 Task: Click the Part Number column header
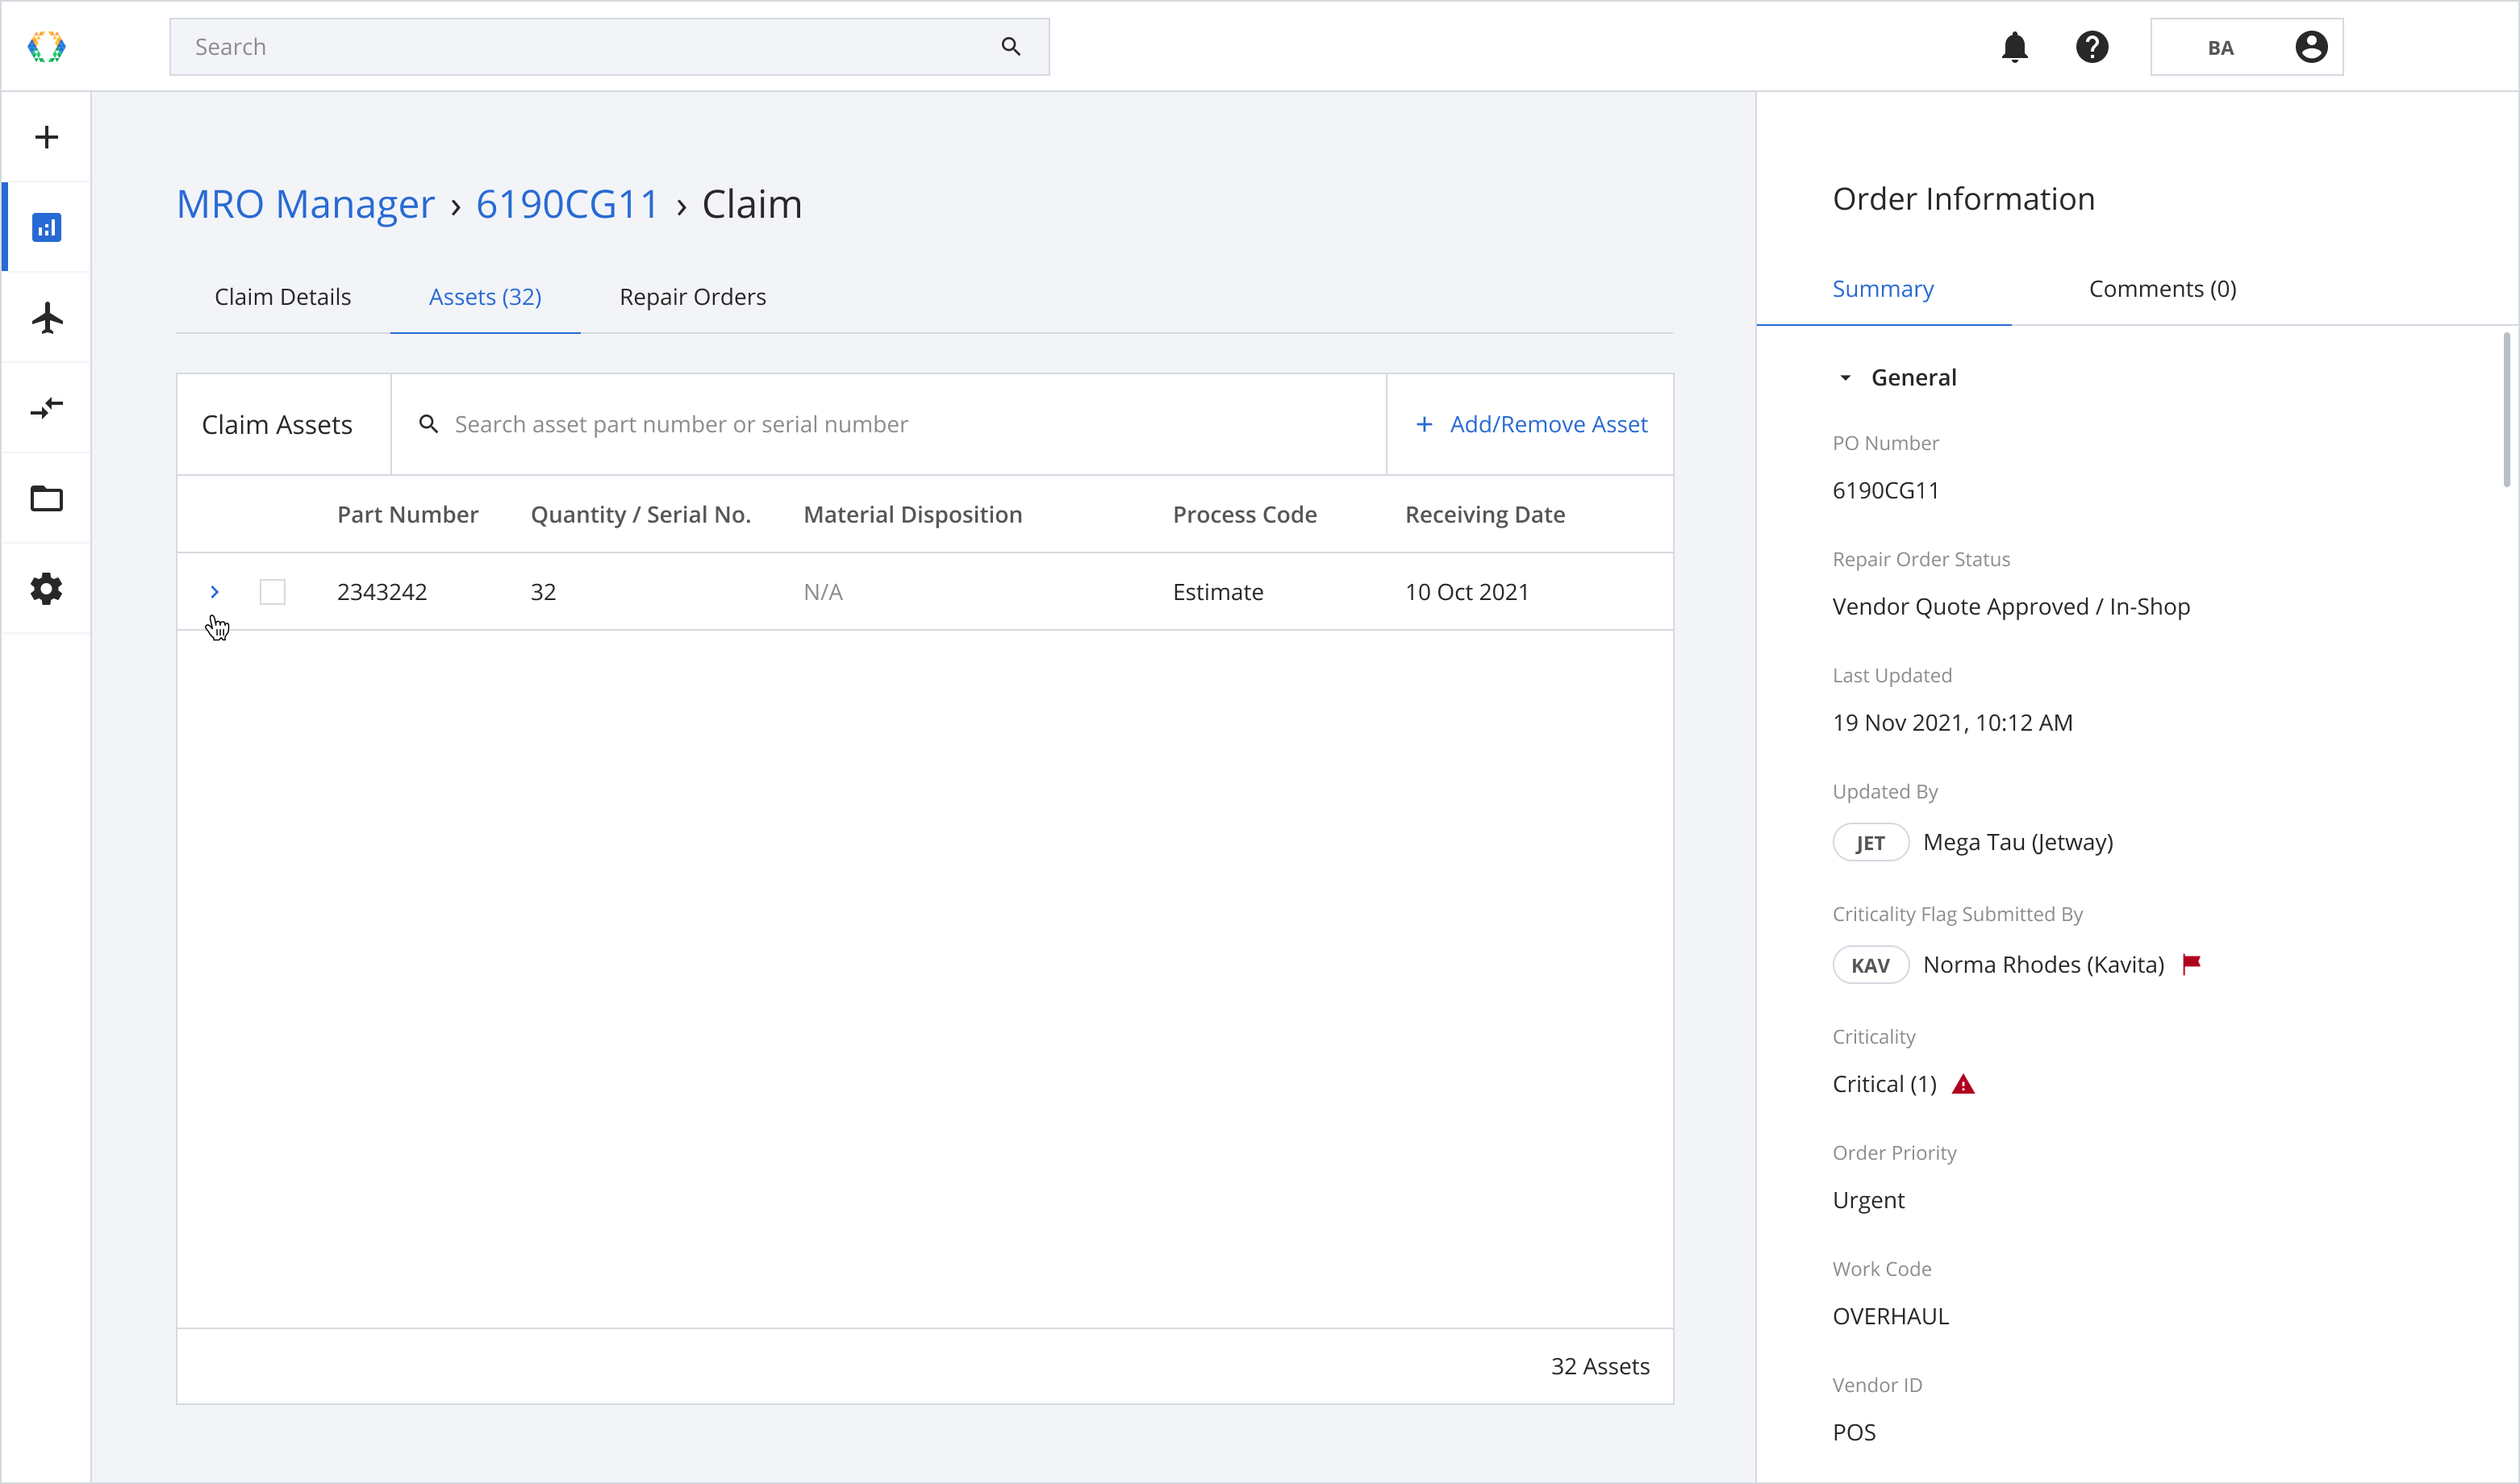pos(408,514)
